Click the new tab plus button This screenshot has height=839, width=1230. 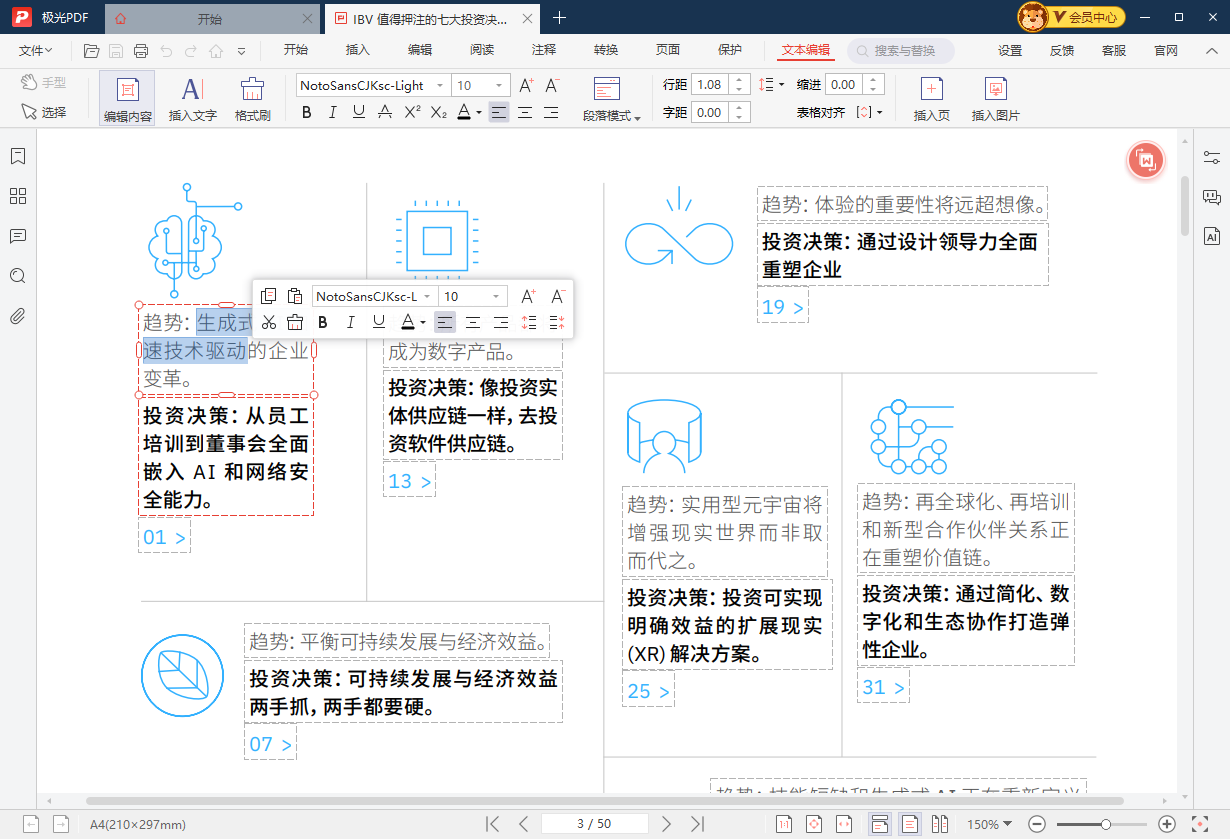pos(560,18)
